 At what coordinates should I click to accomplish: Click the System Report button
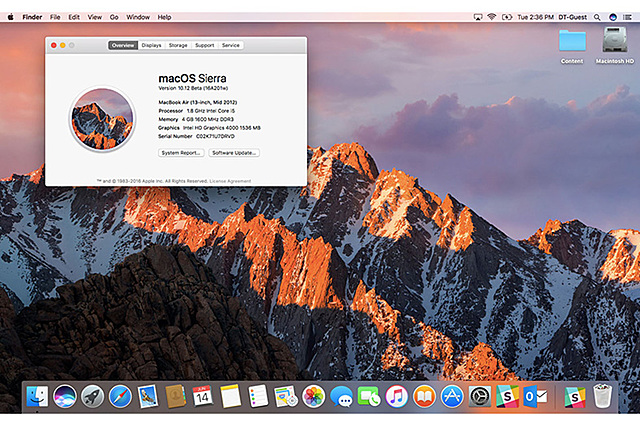click(181, 153)
